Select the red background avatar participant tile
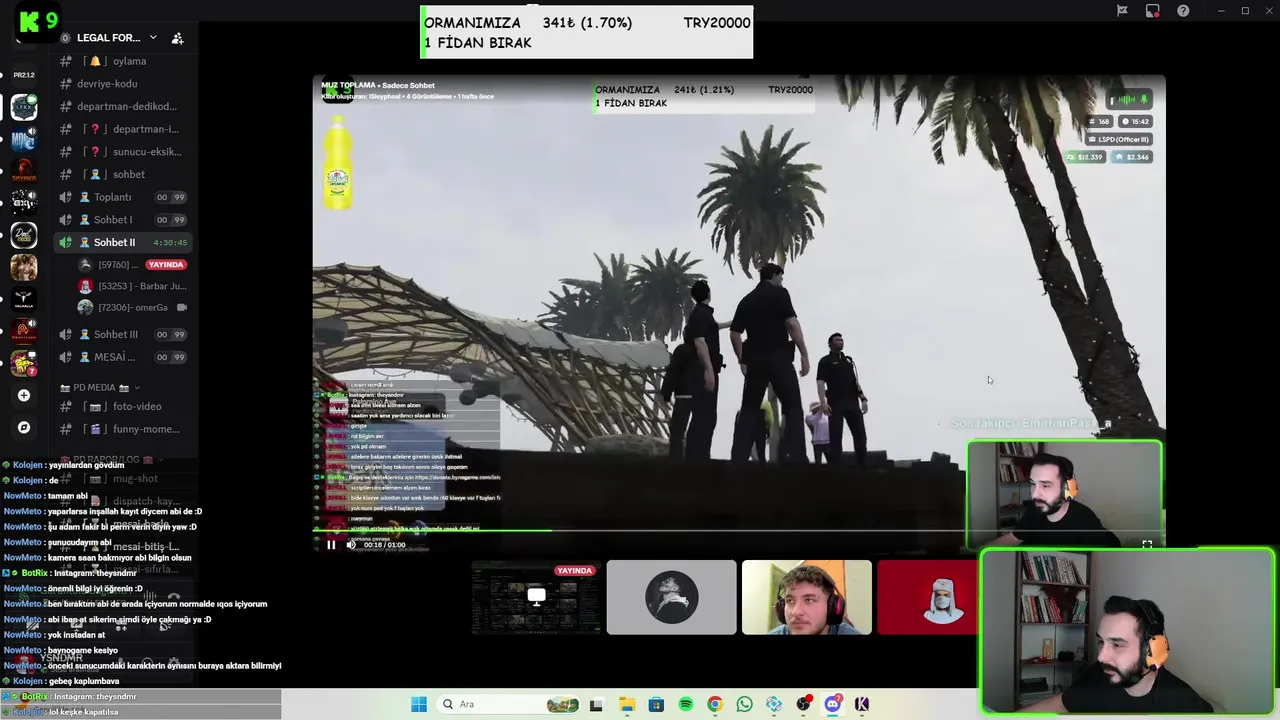This screenshot has height=720, width=1280. (929, 597)
